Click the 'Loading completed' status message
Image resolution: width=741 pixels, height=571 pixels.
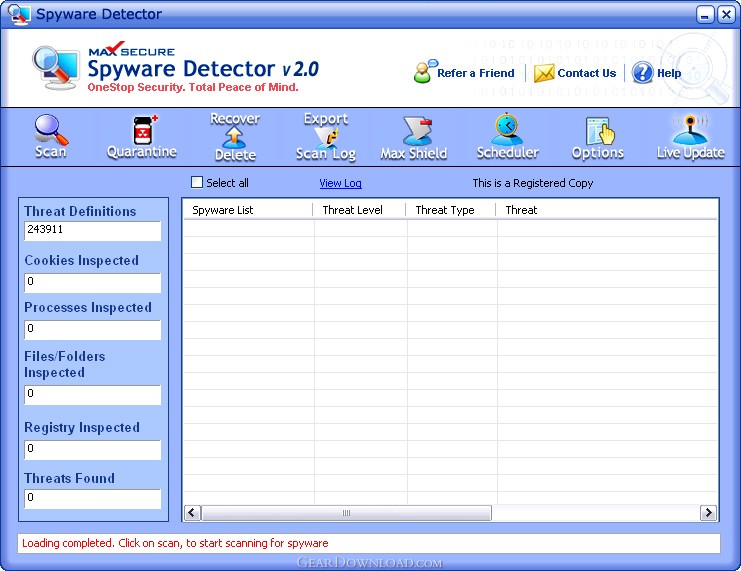pos(175,543)
